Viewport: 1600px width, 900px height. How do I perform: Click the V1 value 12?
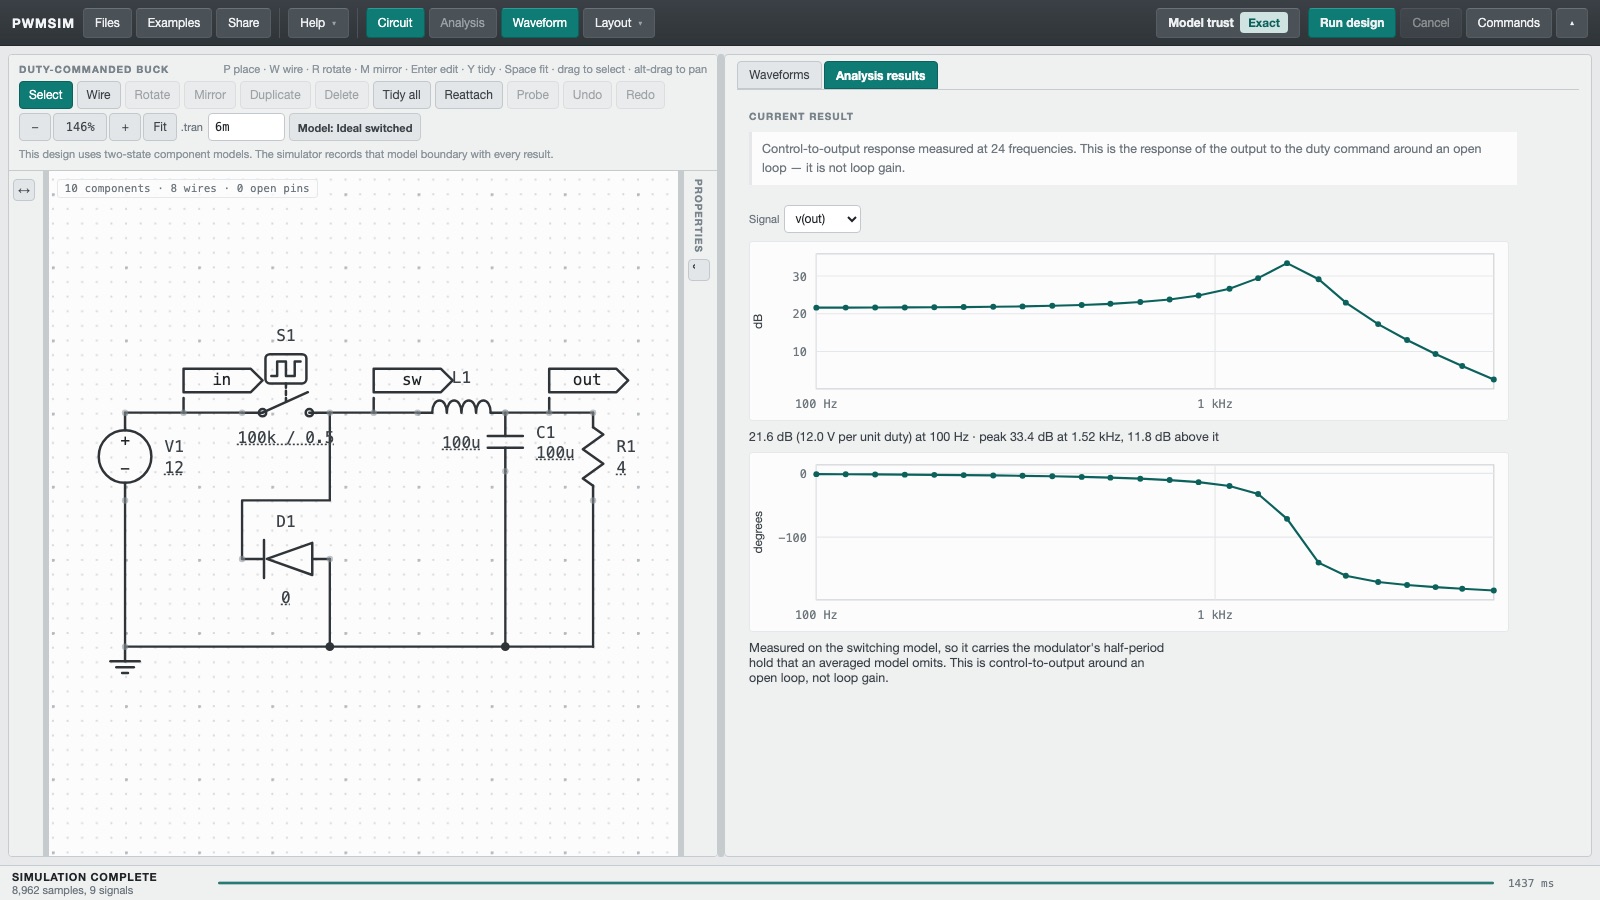(x=174, y=468)
